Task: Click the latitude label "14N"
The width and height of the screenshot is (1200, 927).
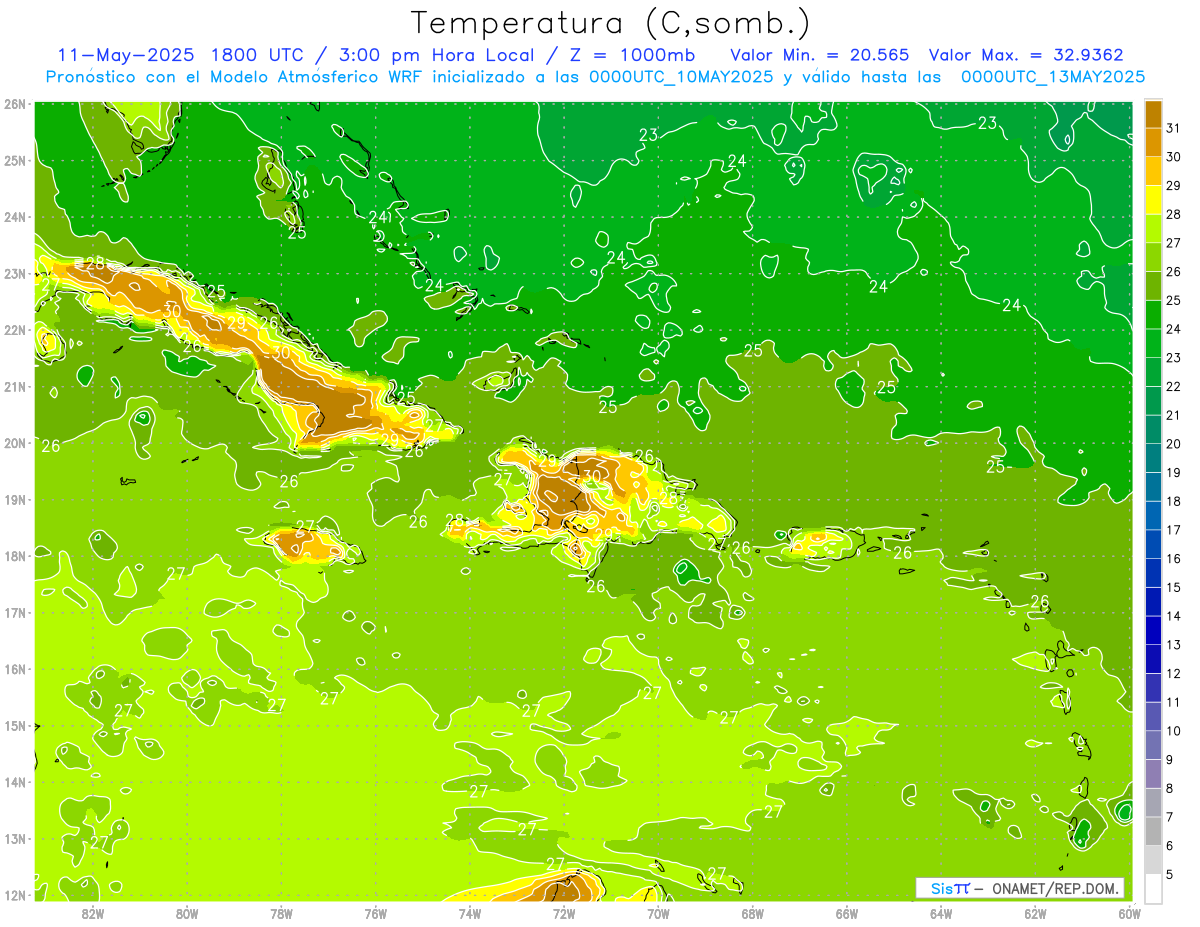Action: point(15,782)
